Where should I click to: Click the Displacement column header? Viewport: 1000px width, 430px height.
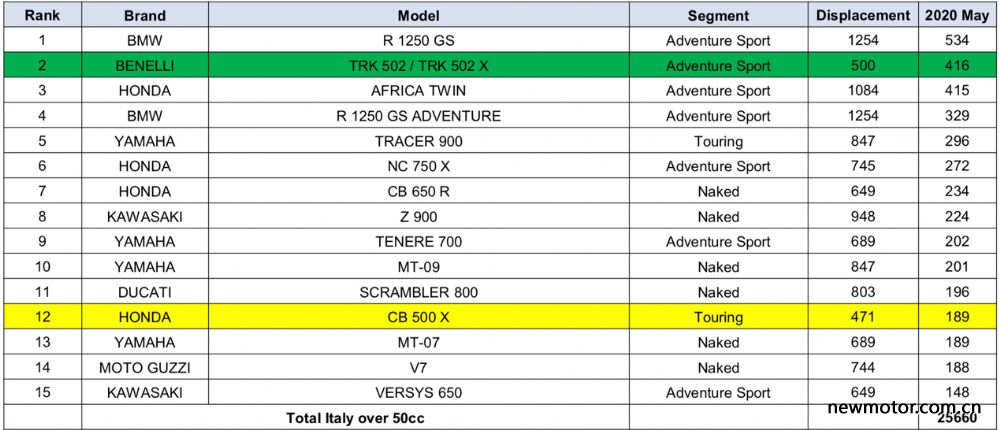(x=864, y=15)
